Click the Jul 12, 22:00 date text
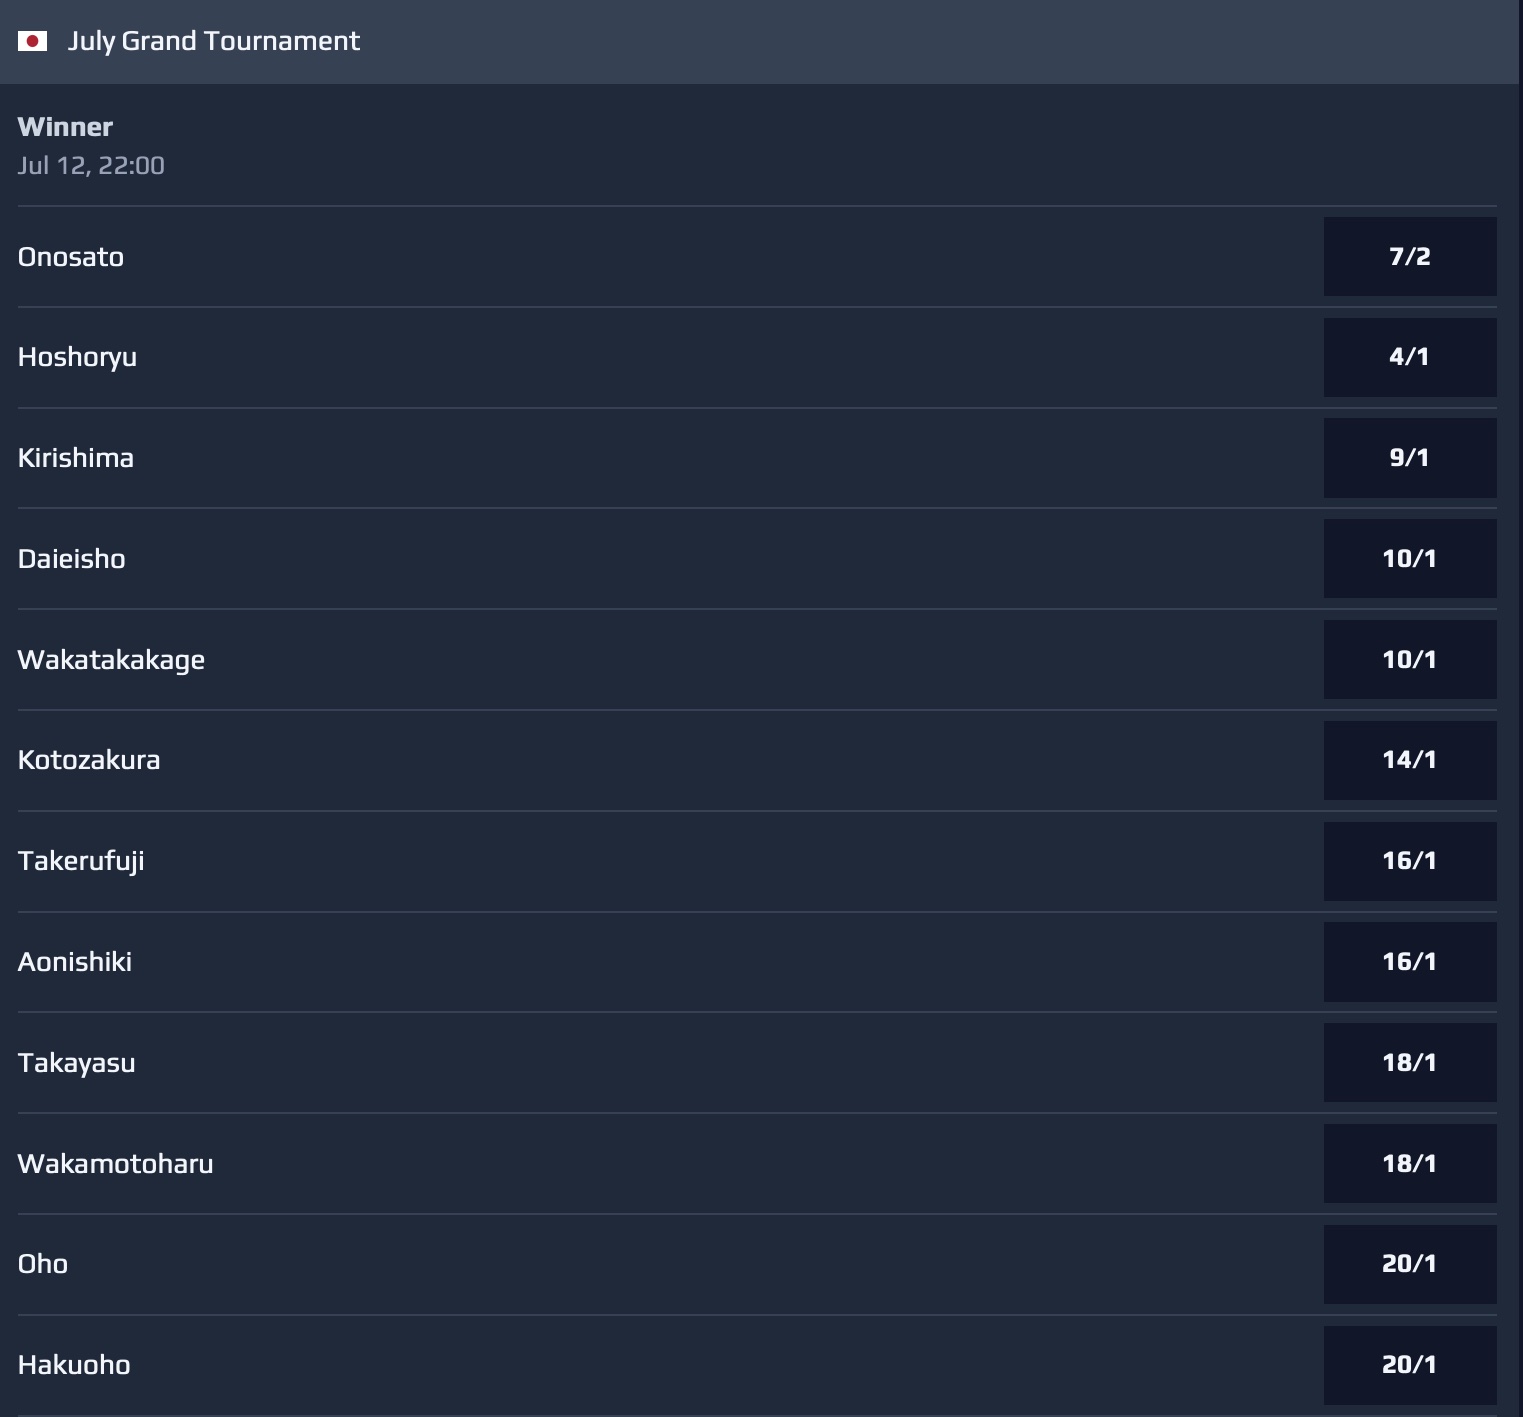The width and height of the screenshot is (1523, 1417). click(91, 166)
